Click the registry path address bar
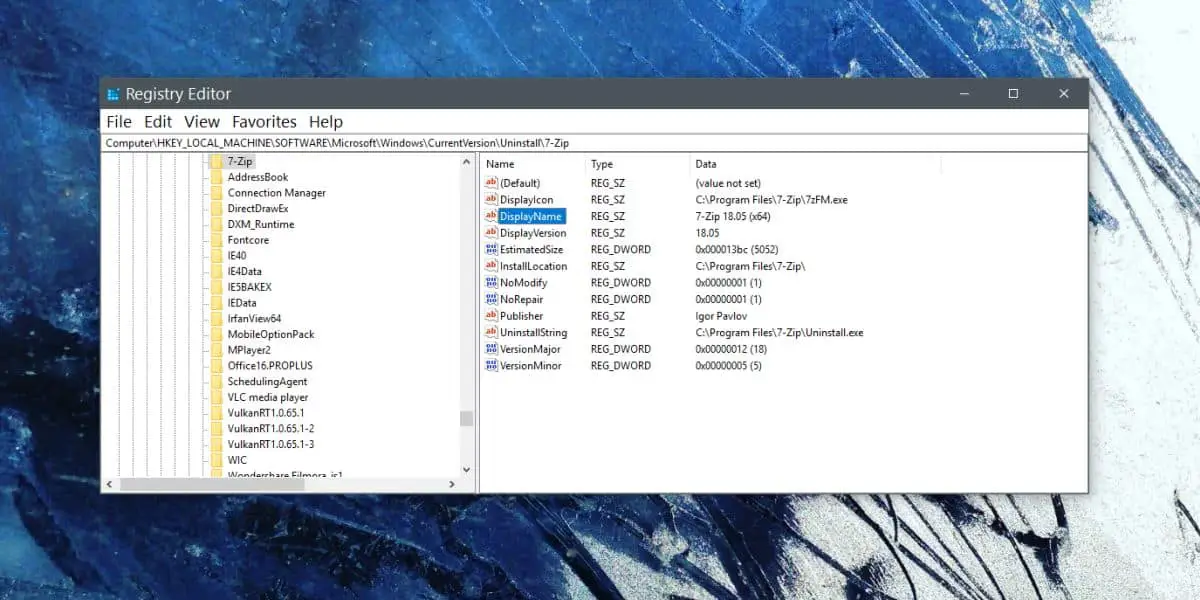The image size is (1200, 600). coord(594,143)
